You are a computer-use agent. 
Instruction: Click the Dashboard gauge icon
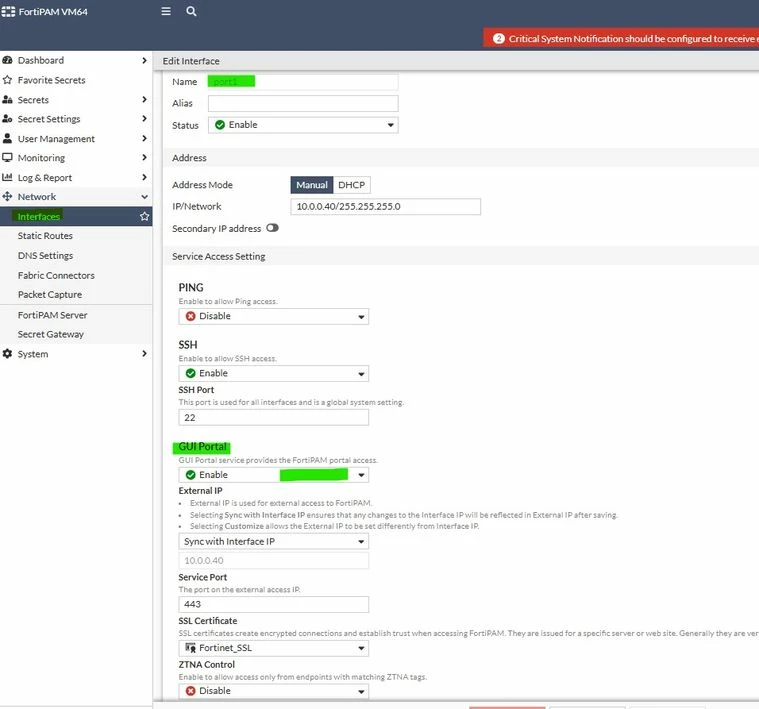coord(7,60)
